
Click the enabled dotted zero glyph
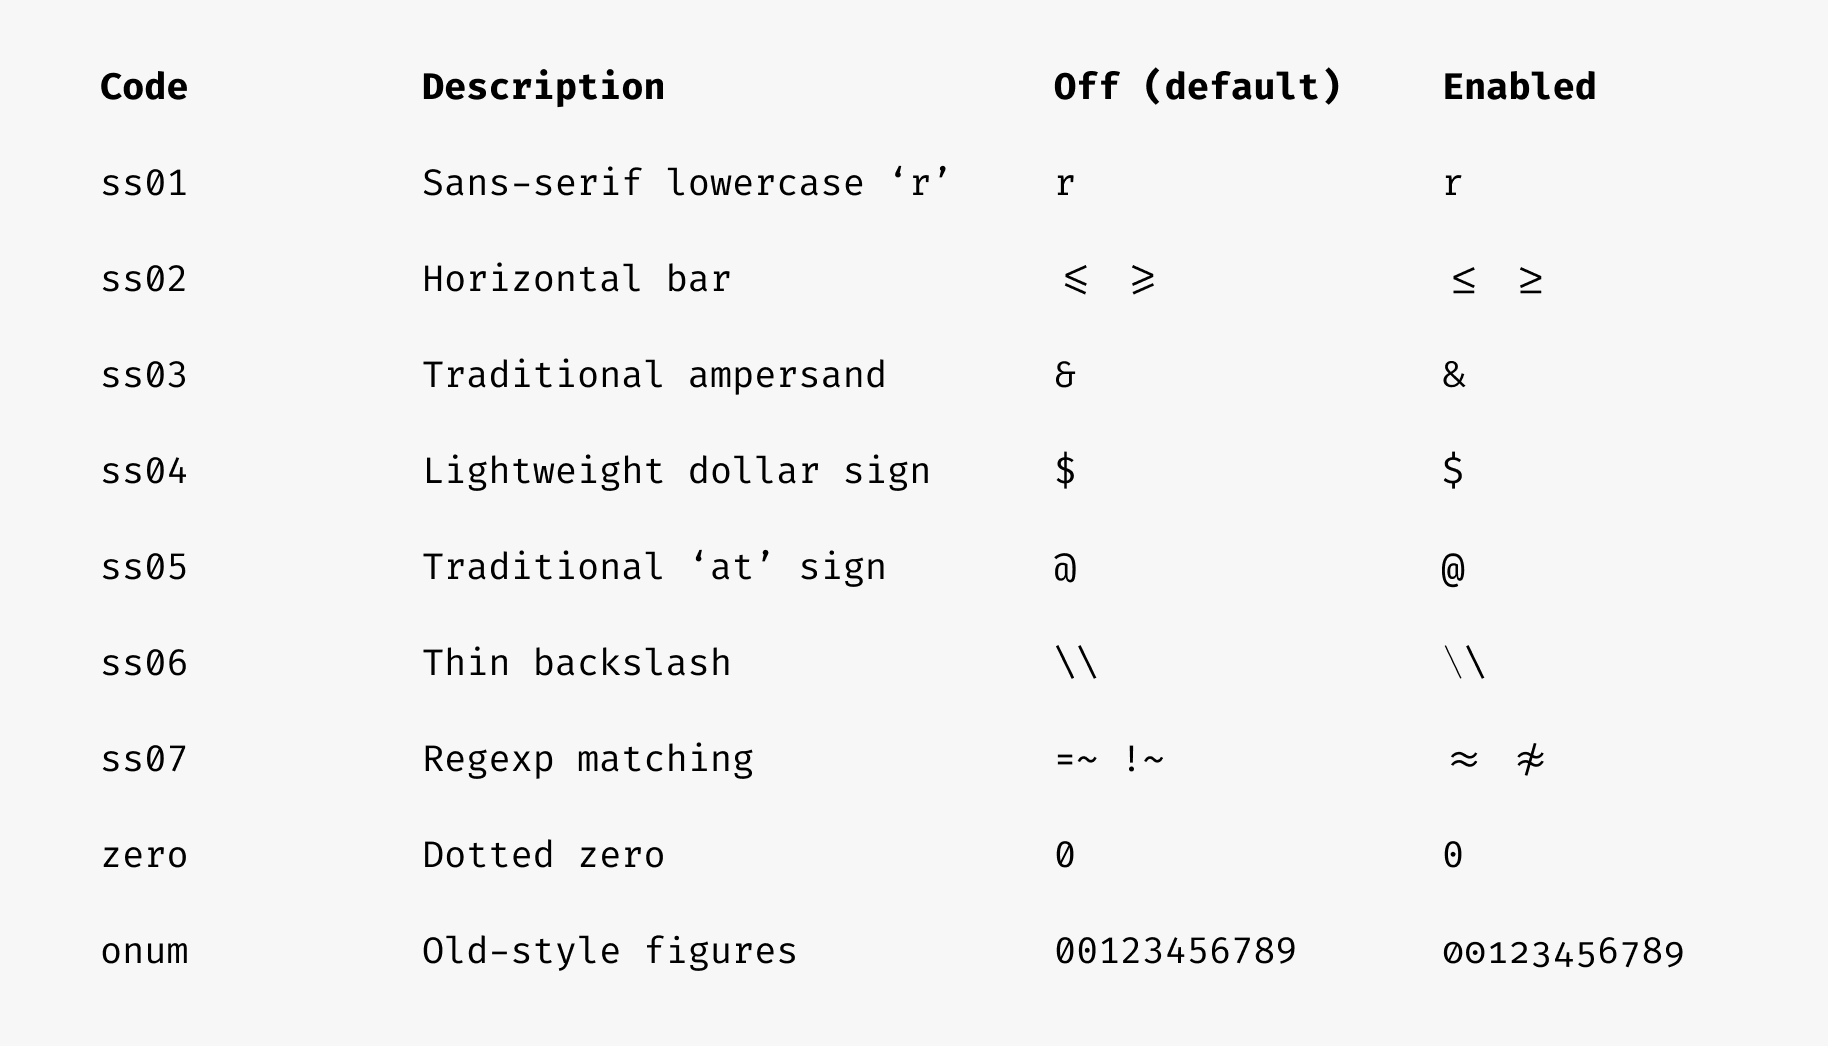pos(1453,855)
